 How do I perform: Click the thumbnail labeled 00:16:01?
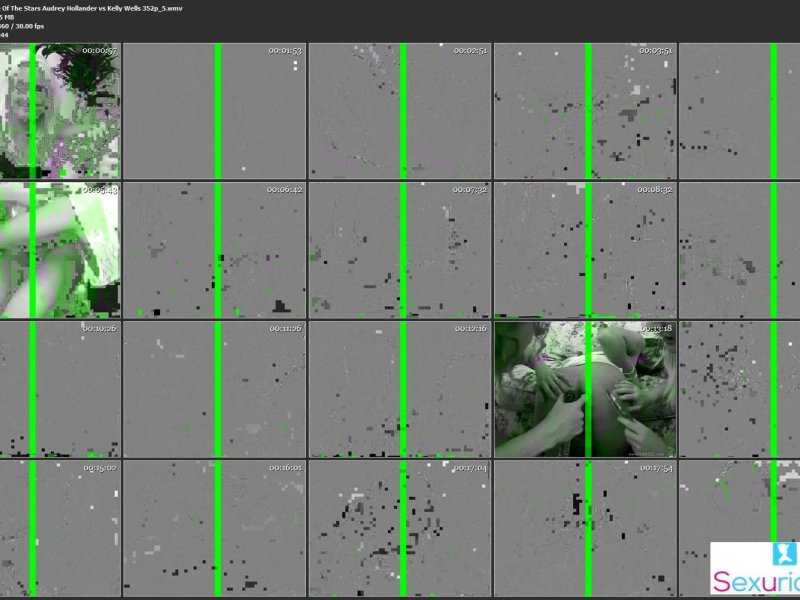[x=214, y=527]
